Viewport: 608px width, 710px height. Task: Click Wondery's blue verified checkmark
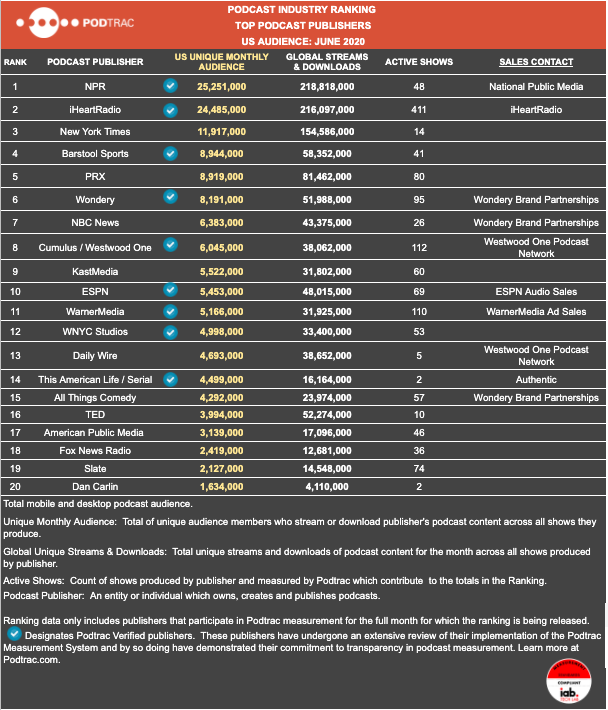point(170,197)
